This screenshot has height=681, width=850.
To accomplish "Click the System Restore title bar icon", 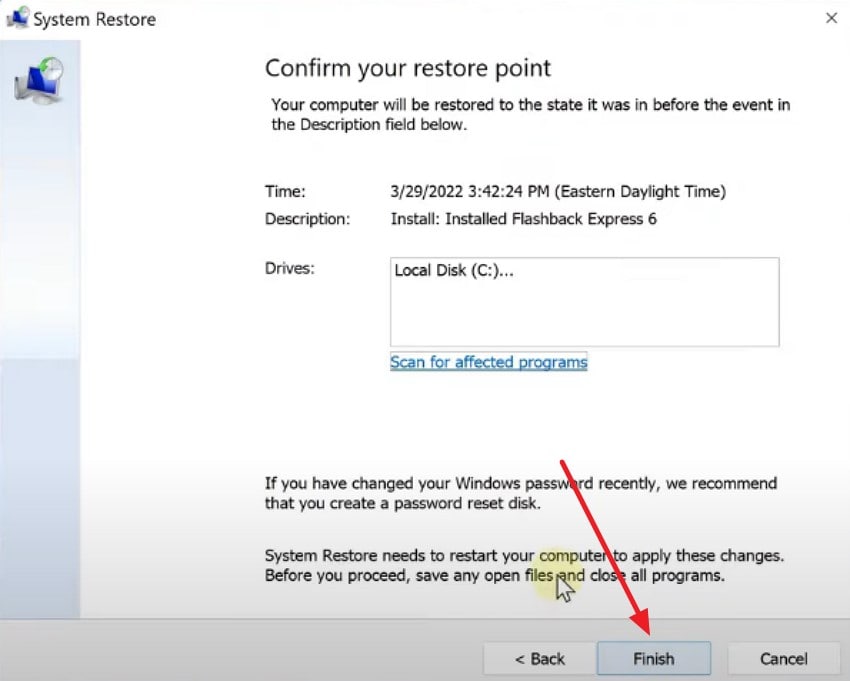I will (x=17, y=18).
